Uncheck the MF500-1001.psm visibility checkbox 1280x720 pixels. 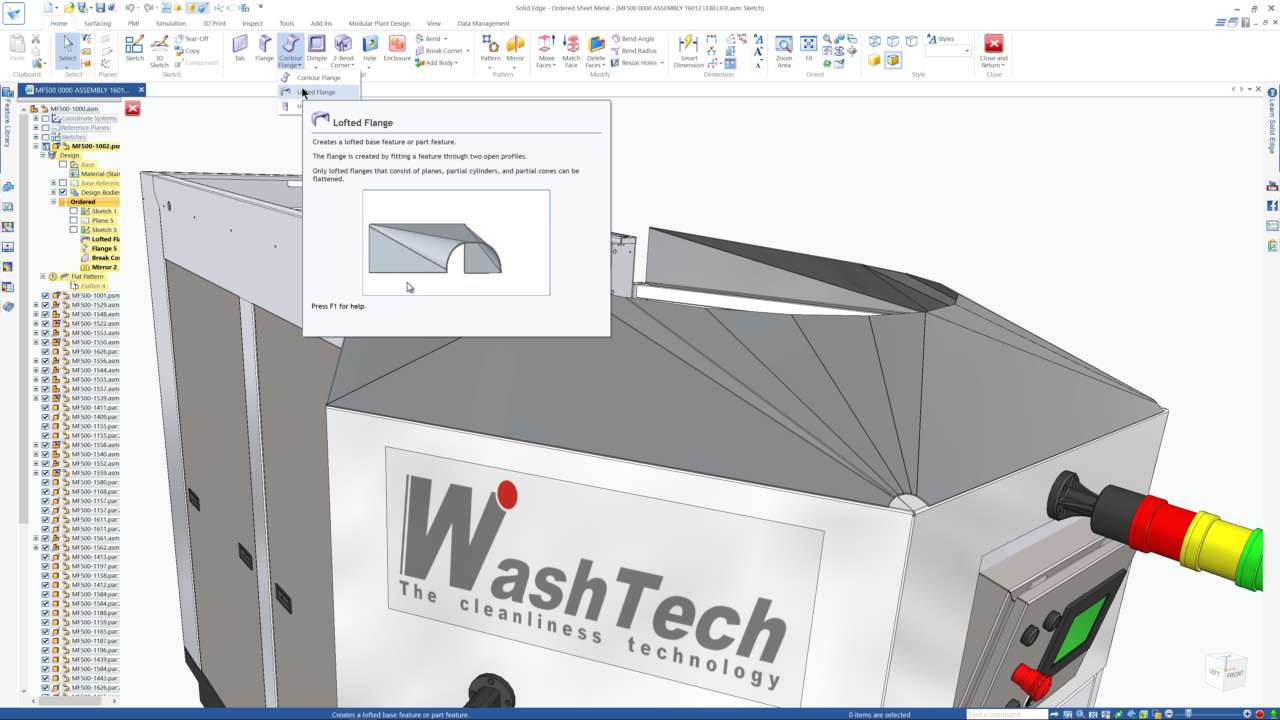pos(45,296)
